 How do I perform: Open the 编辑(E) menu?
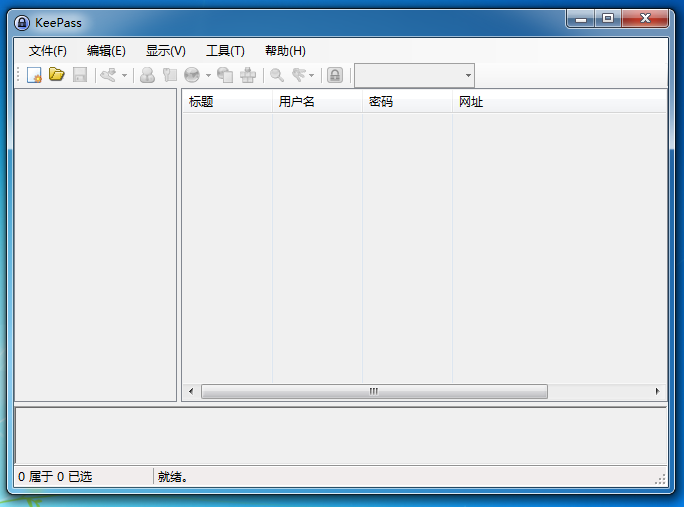point(106,51)
